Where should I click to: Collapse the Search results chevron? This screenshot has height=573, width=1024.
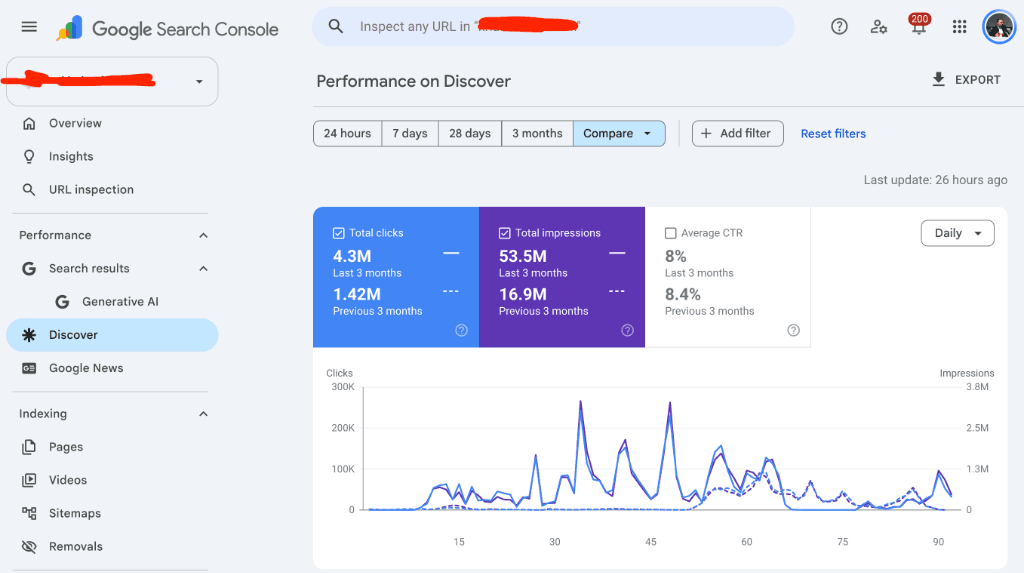203,269
